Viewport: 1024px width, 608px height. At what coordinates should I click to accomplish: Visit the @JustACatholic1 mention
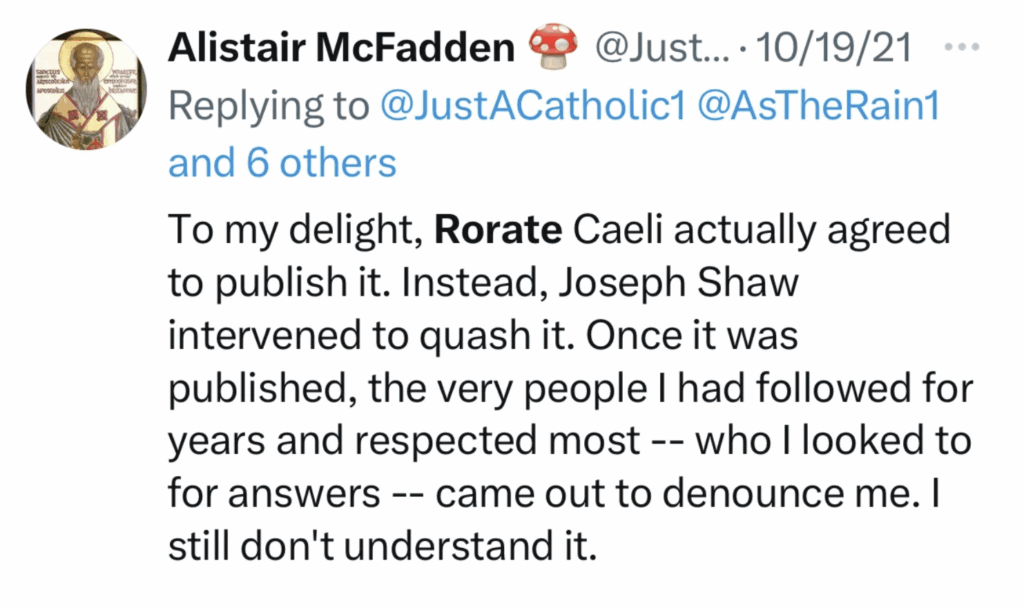[x=533, y=106]
